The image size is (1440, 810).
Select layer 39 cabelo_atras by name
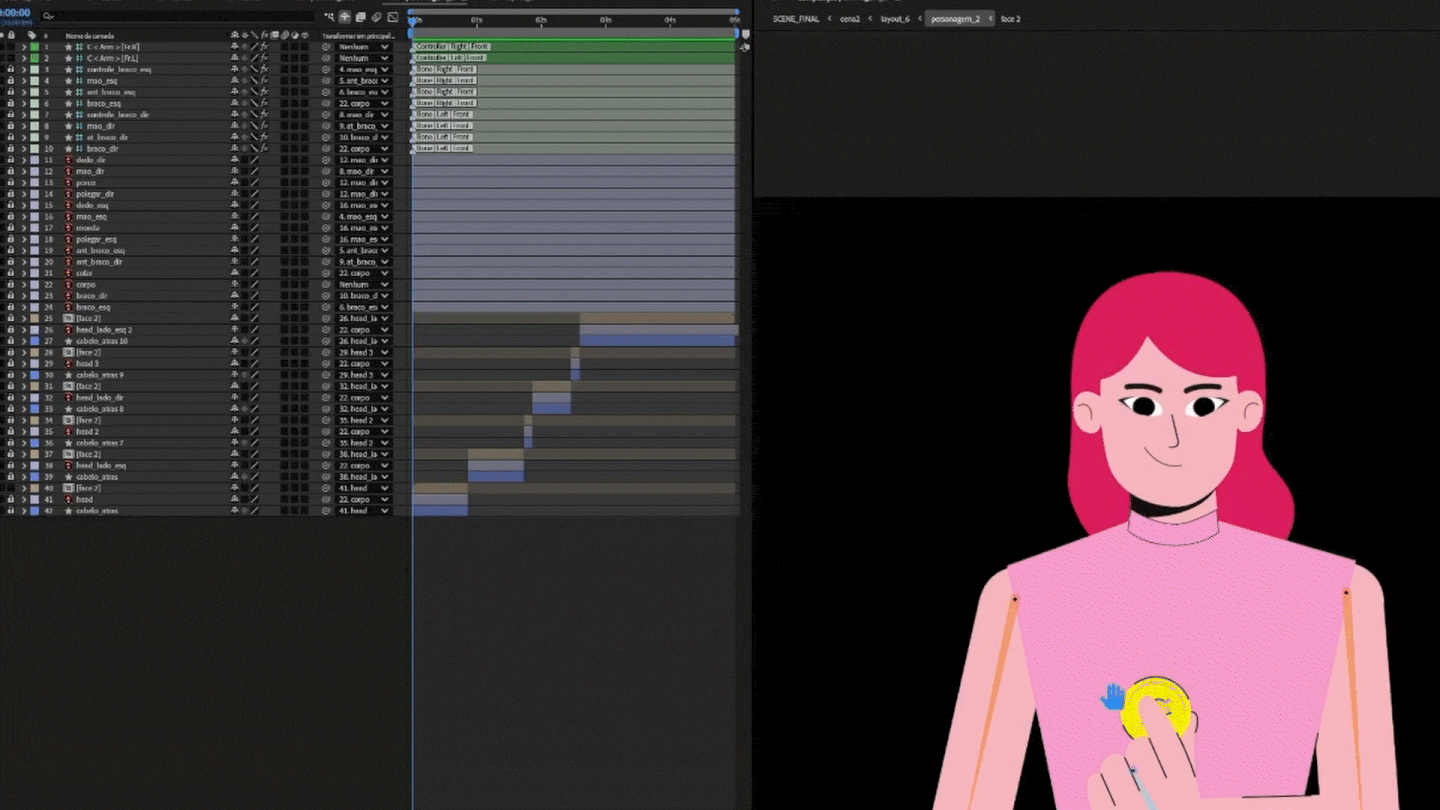97,476
